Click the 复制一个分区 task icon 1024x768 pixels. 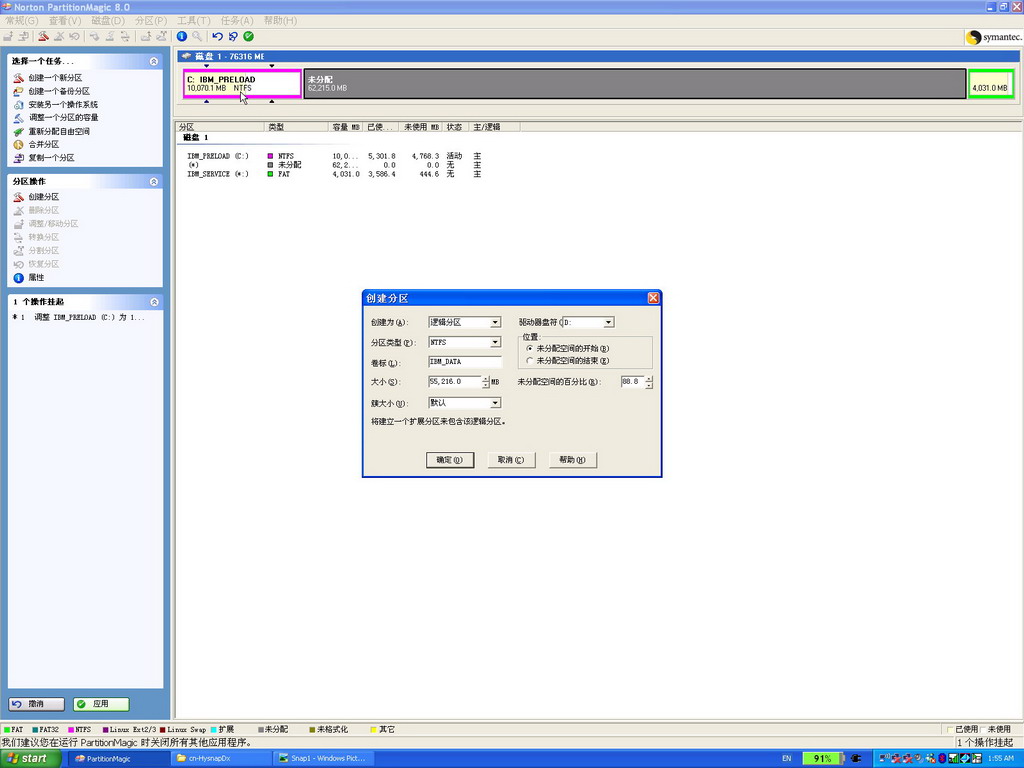click(18, 157)
